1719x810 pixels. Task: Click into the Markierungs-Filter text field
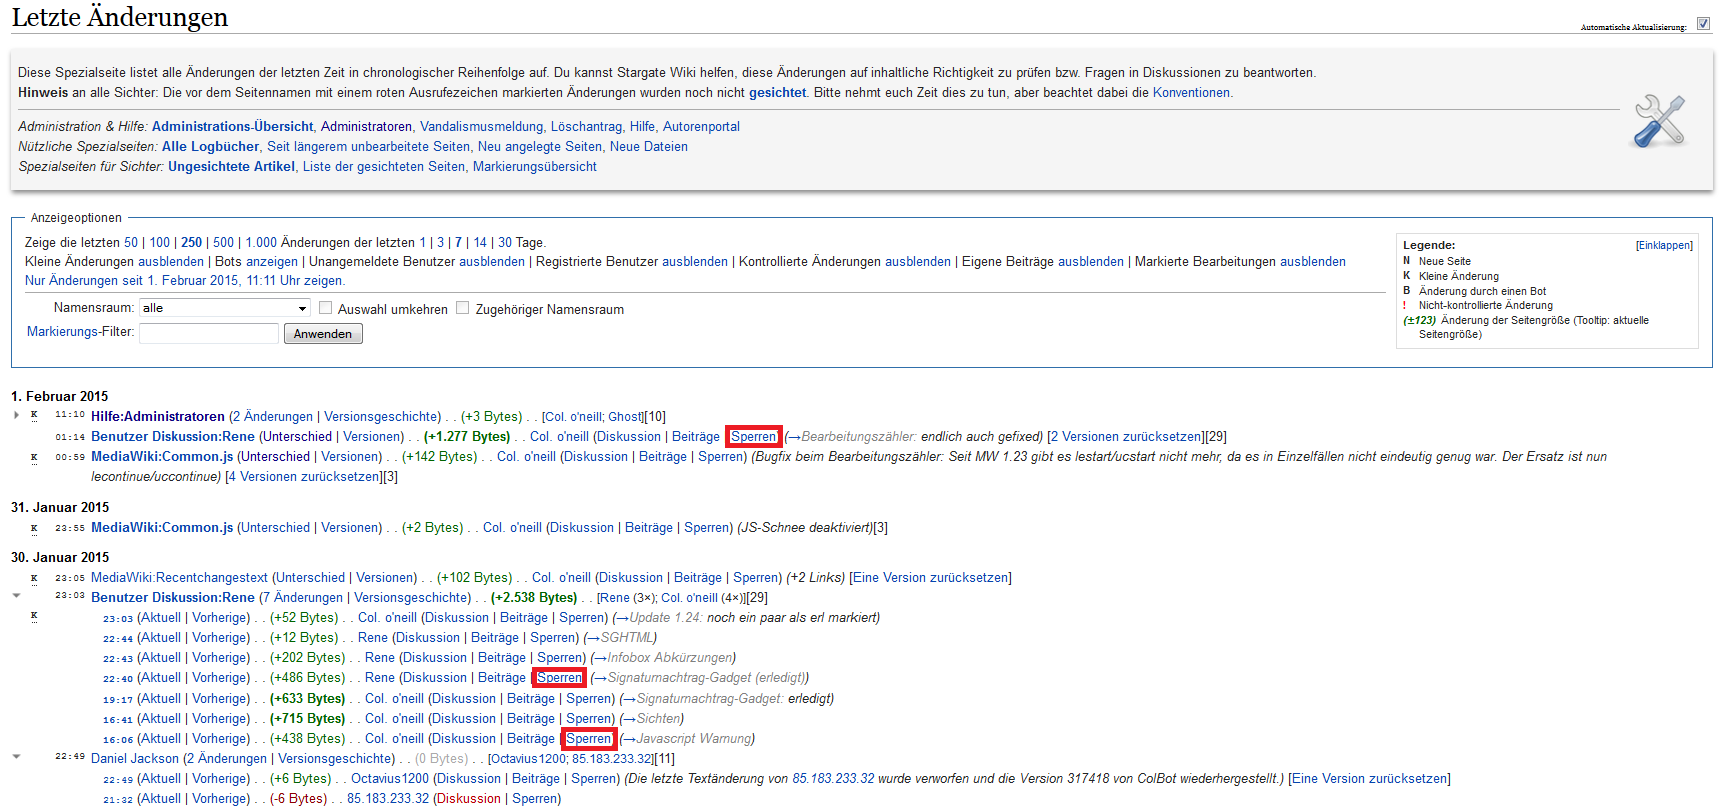[x=208, y=333]
